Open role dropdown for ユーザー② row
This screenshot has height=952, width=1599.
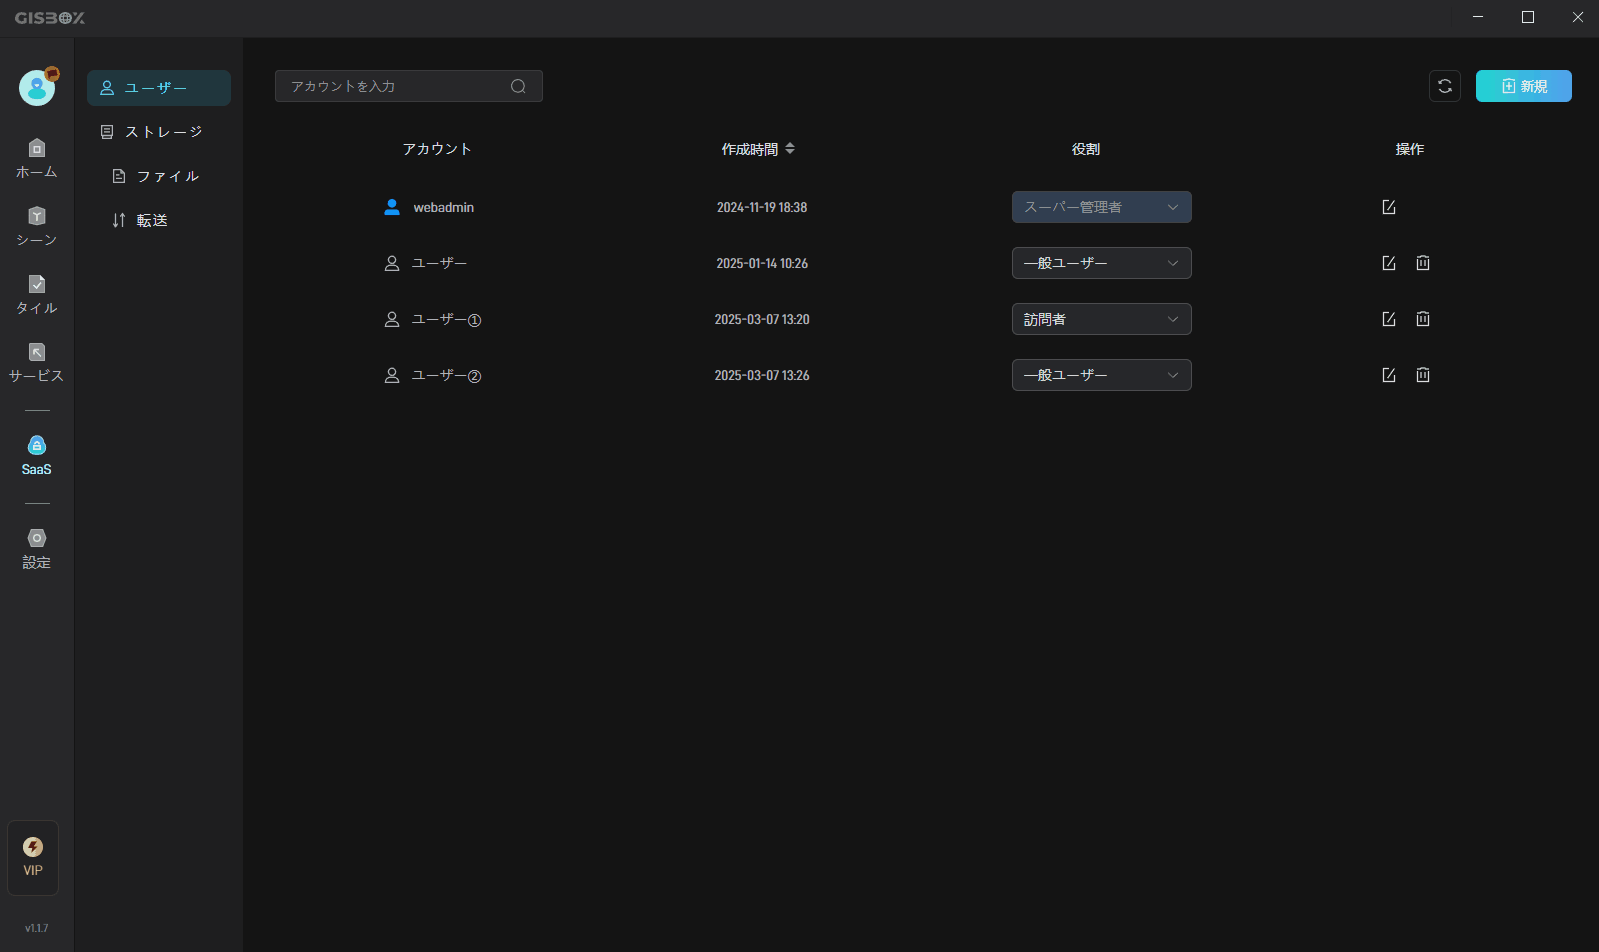tap(1102, 375)
